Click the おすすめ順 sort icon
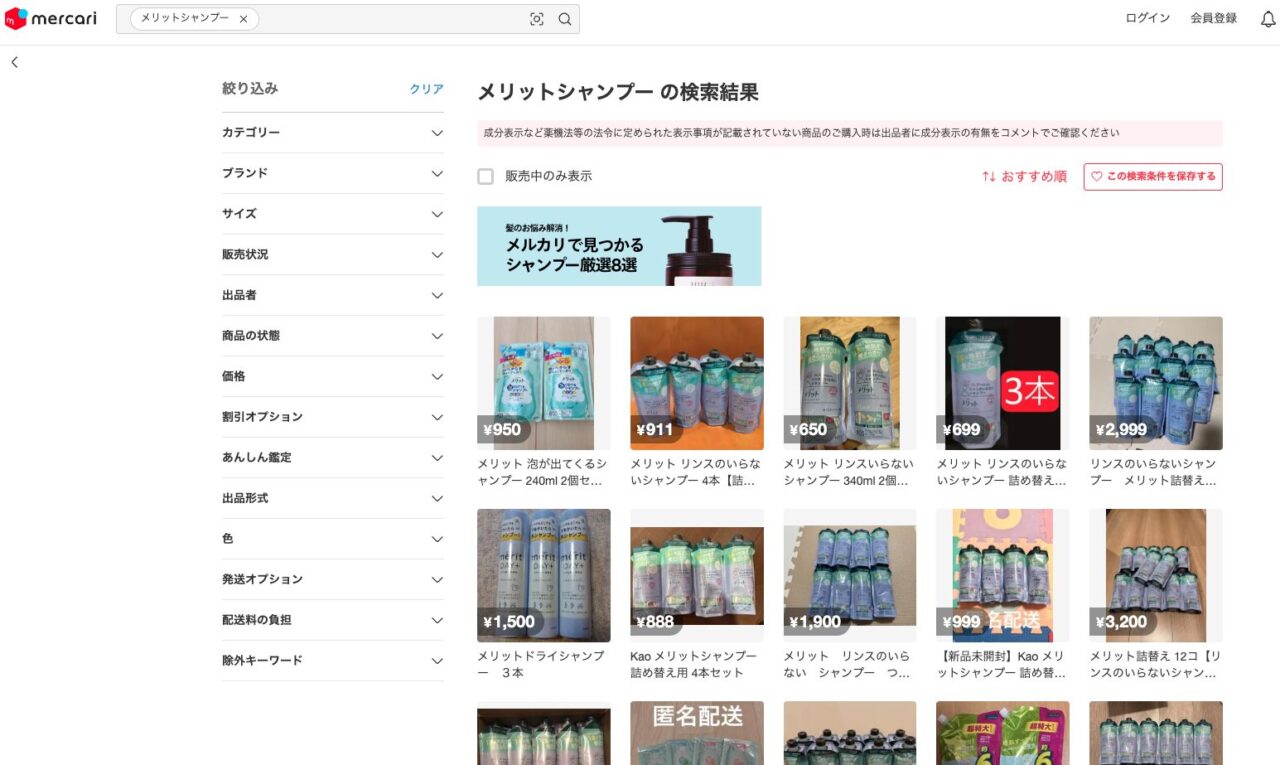The height and width of the screenshot is (765, 1280). (x=988, y=176)
